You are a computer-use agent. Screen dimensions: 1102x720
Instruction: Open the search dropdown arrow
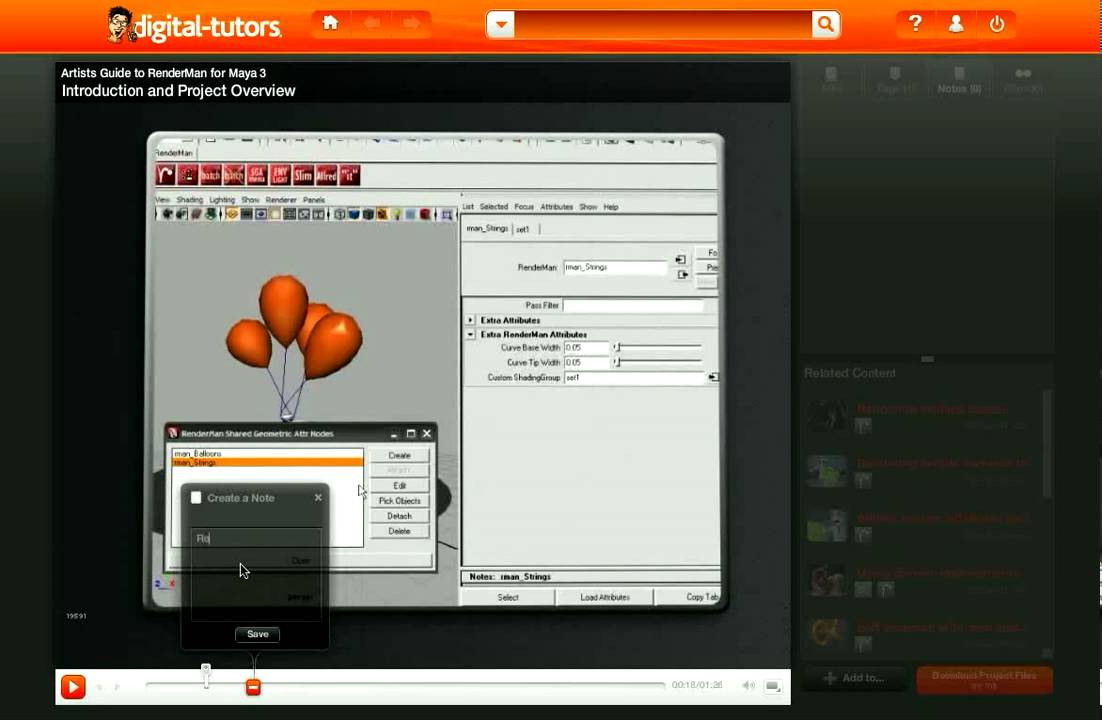pos(501,25)
